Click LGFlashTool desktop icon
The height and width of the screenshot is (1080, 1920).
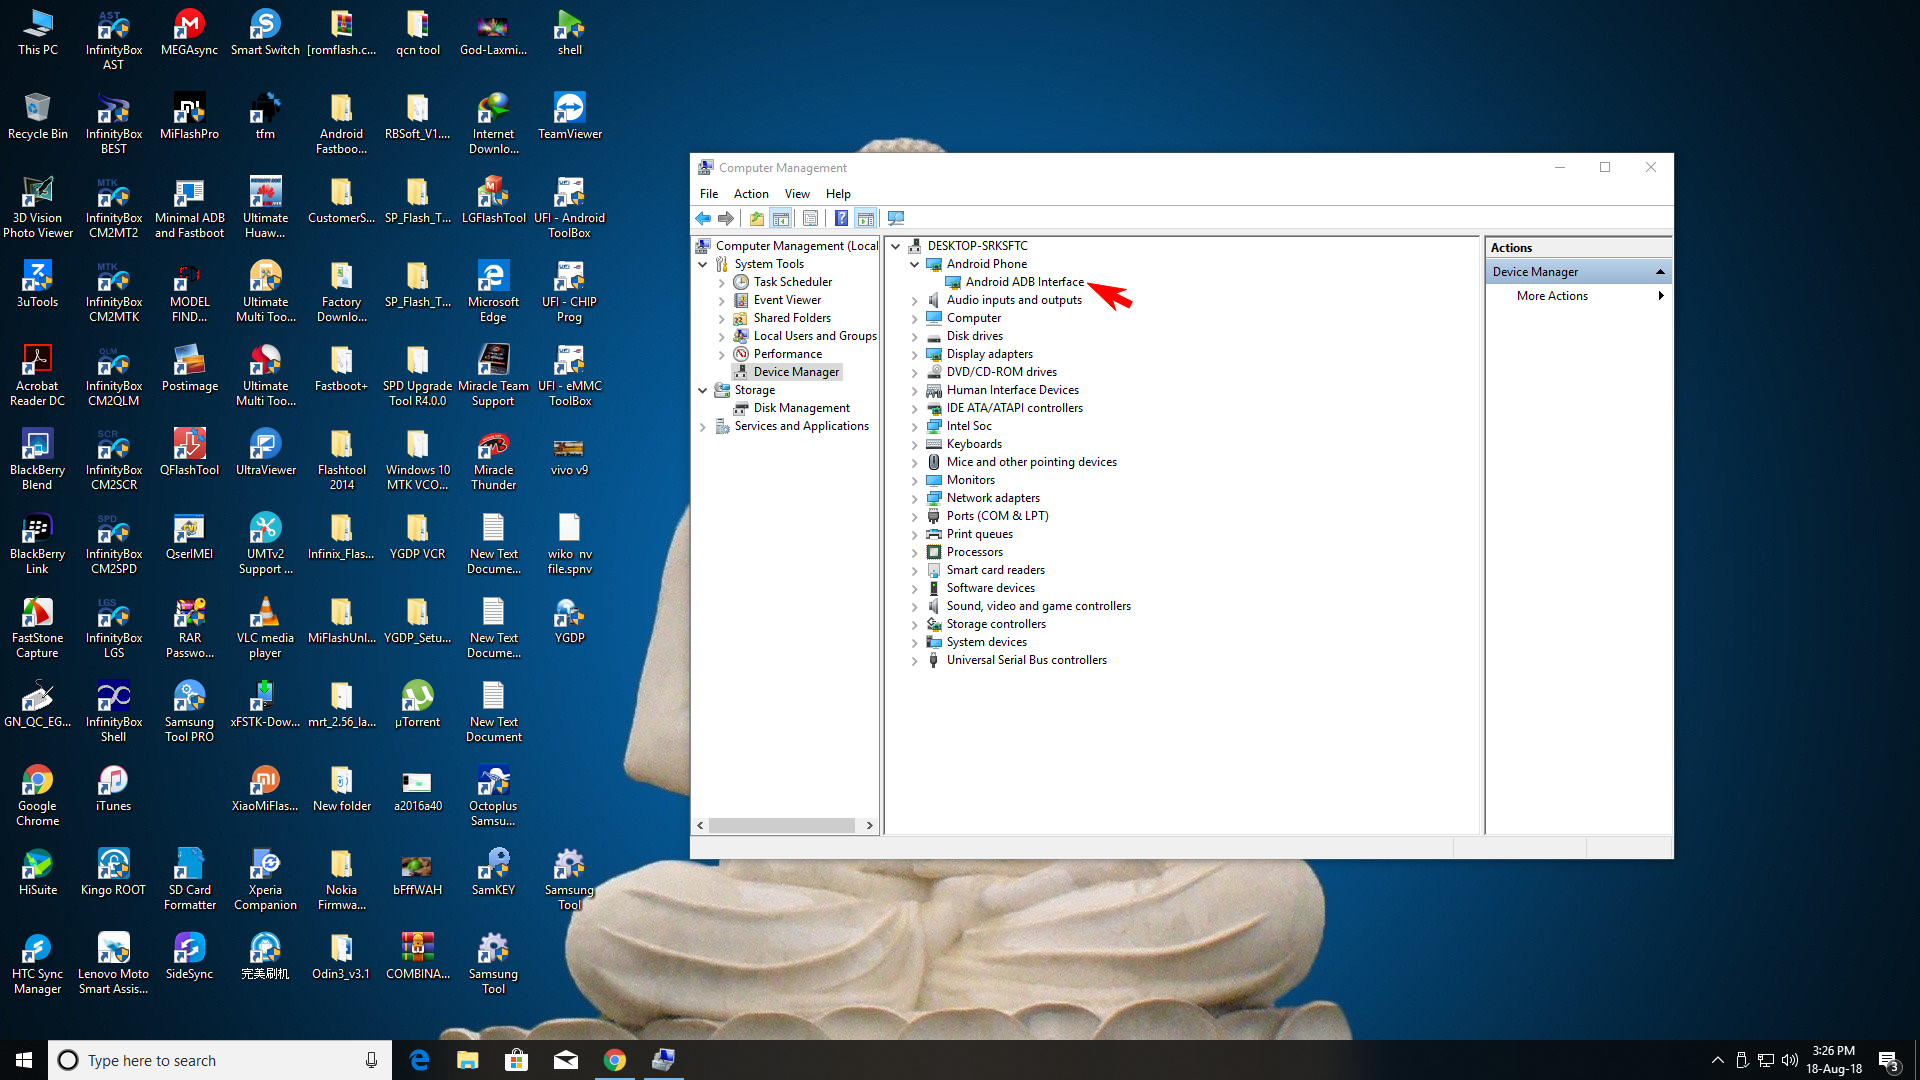[x=493, y=200]
